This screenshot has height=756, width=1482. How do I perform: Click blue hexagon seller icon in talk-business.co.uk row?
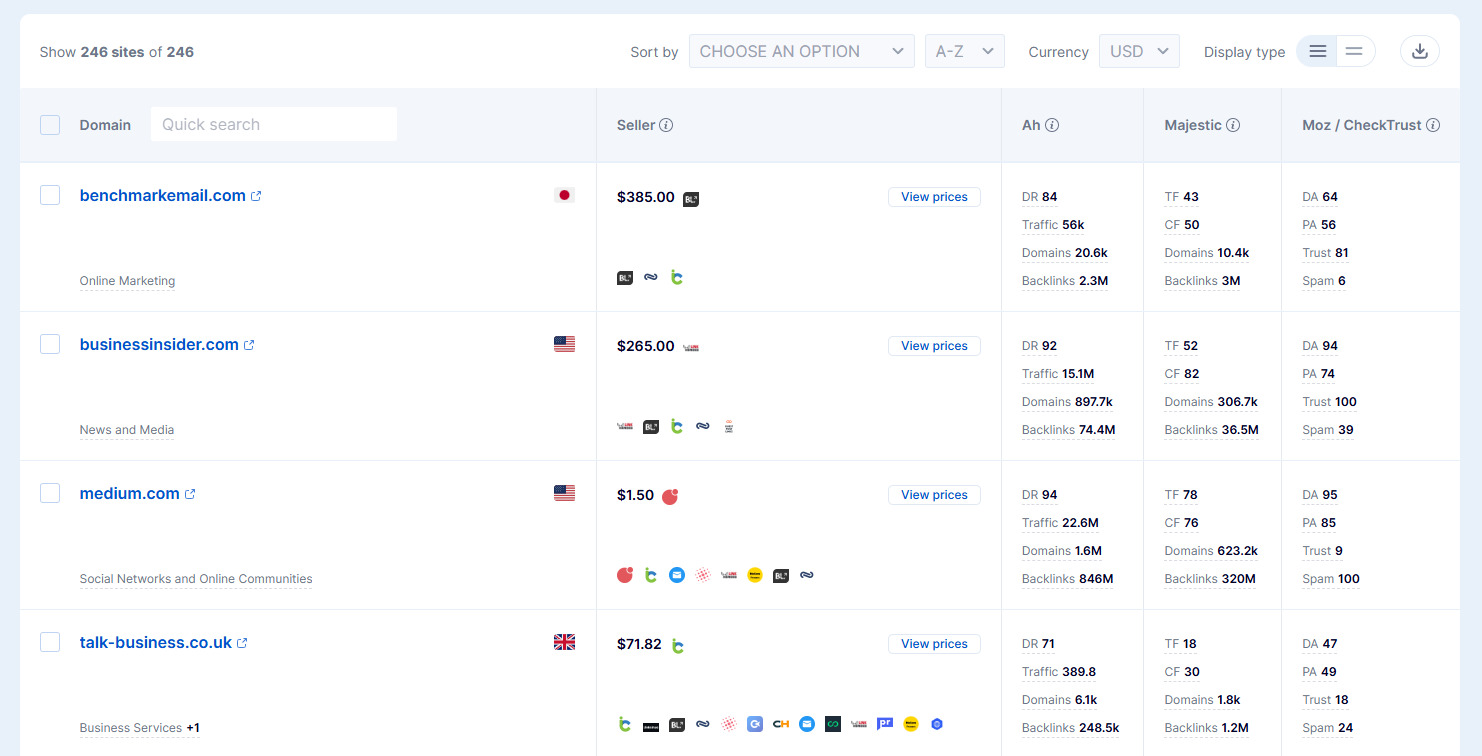937,724
